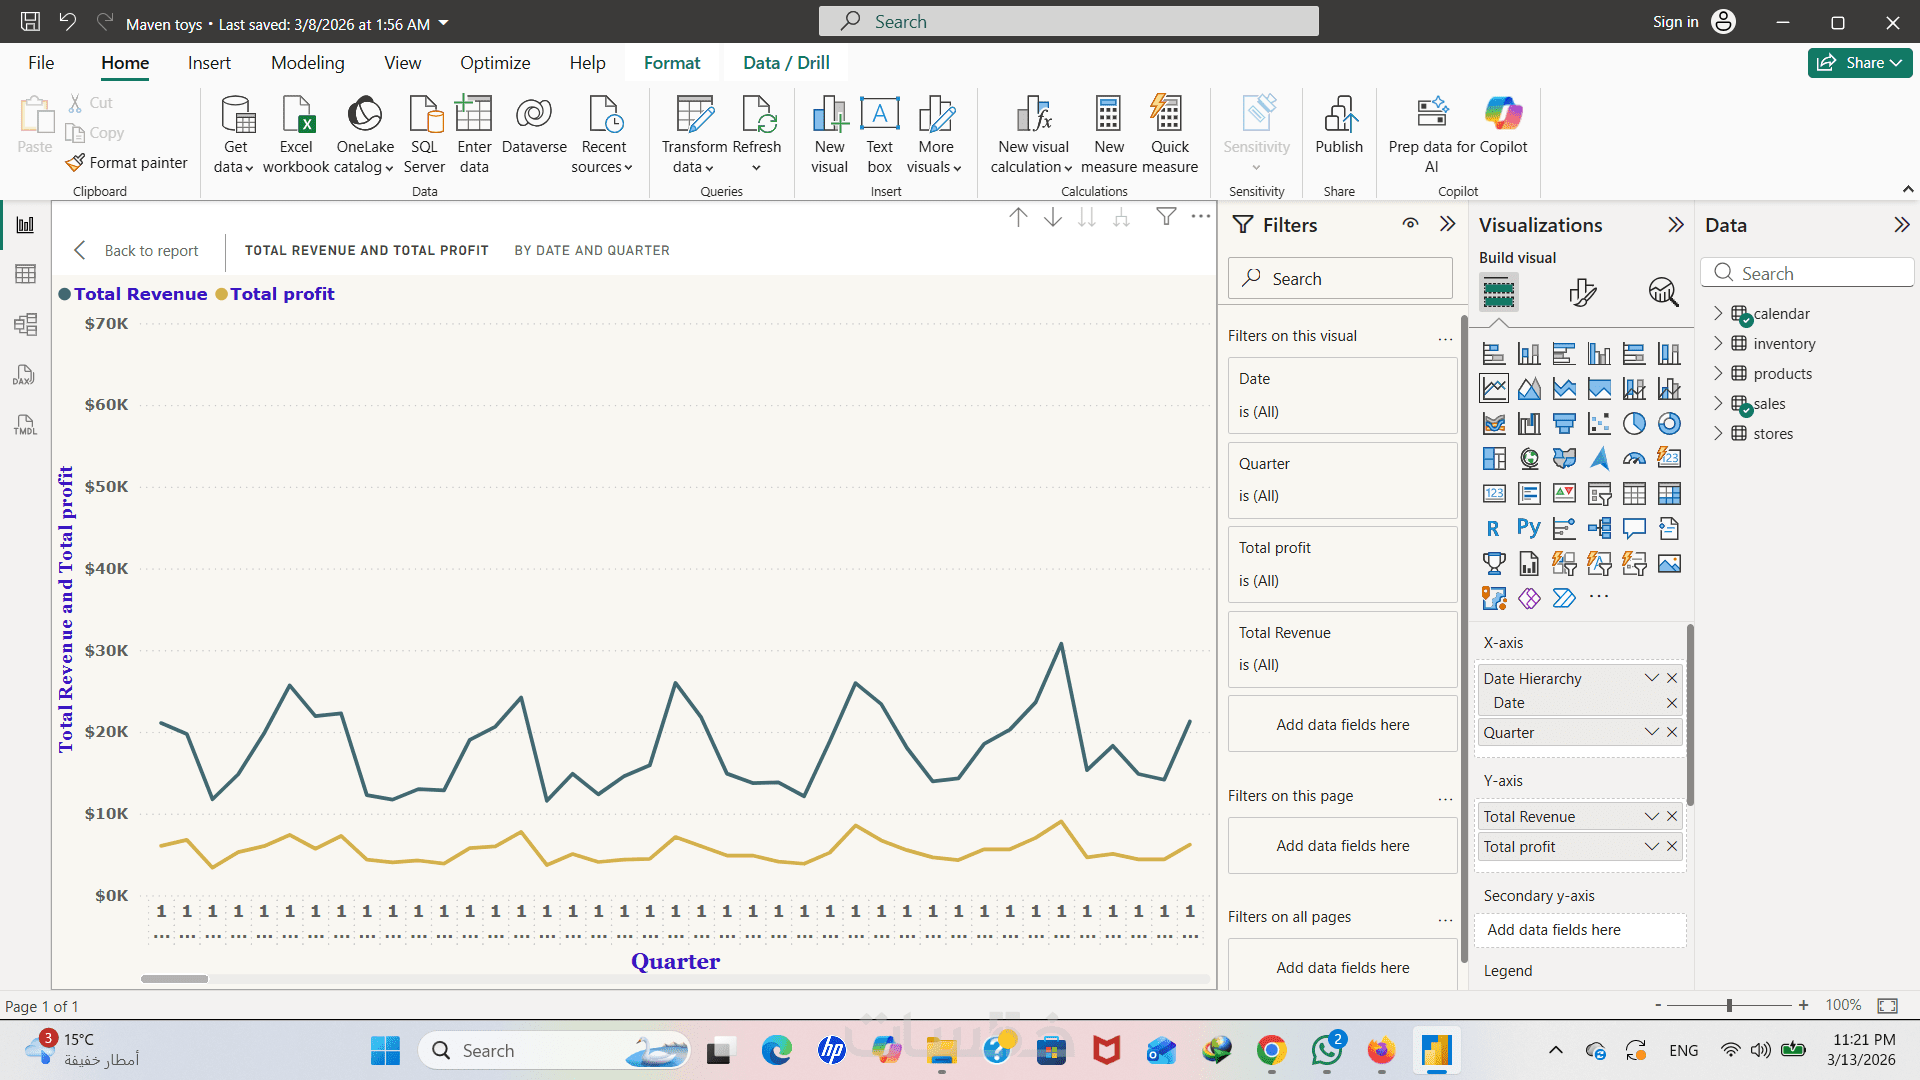The width and height of the screenshot is (1920, 1080).
Task: Select the Python visual icon
Action: 1529,528
